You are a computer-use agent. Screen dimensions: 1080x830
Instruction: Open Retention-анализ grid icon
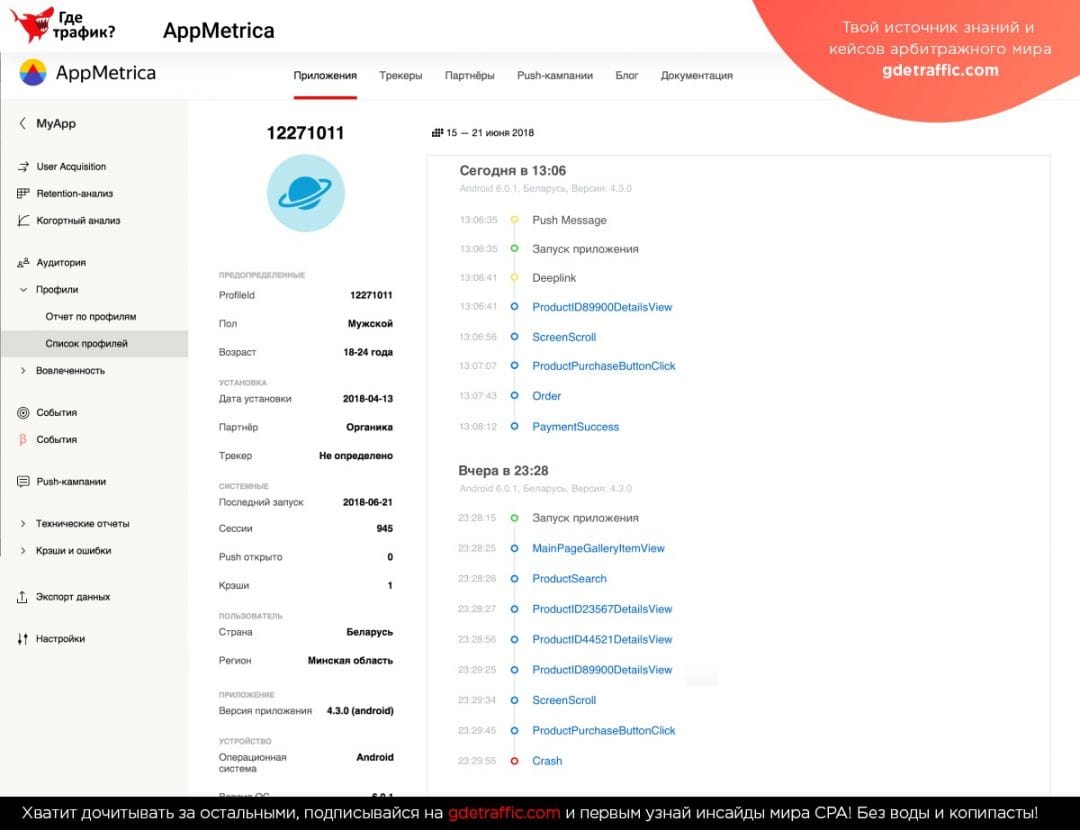(x=23, y=194)
